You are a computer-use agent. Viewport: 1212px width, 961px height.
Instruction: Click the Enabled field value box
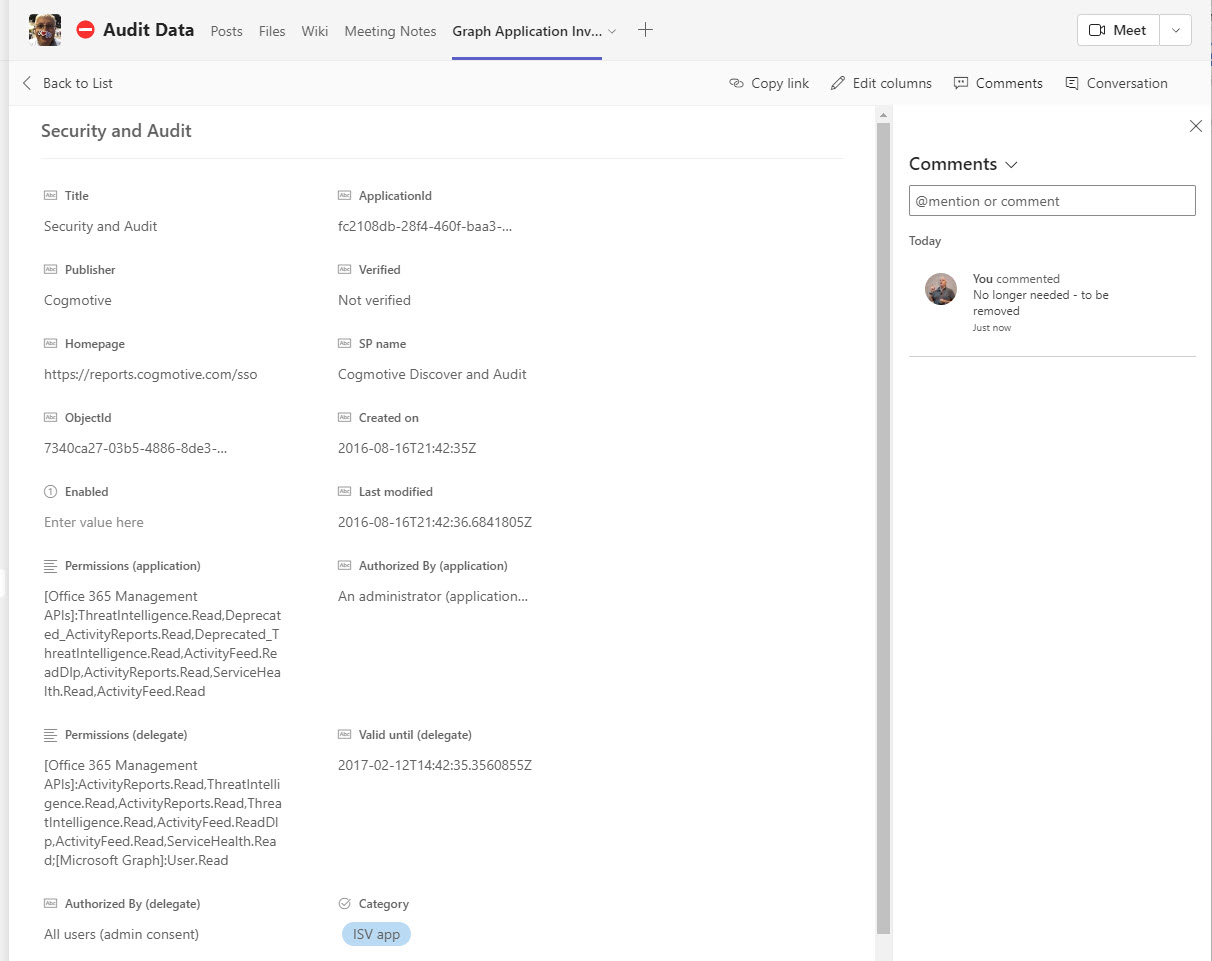[94, 522]
